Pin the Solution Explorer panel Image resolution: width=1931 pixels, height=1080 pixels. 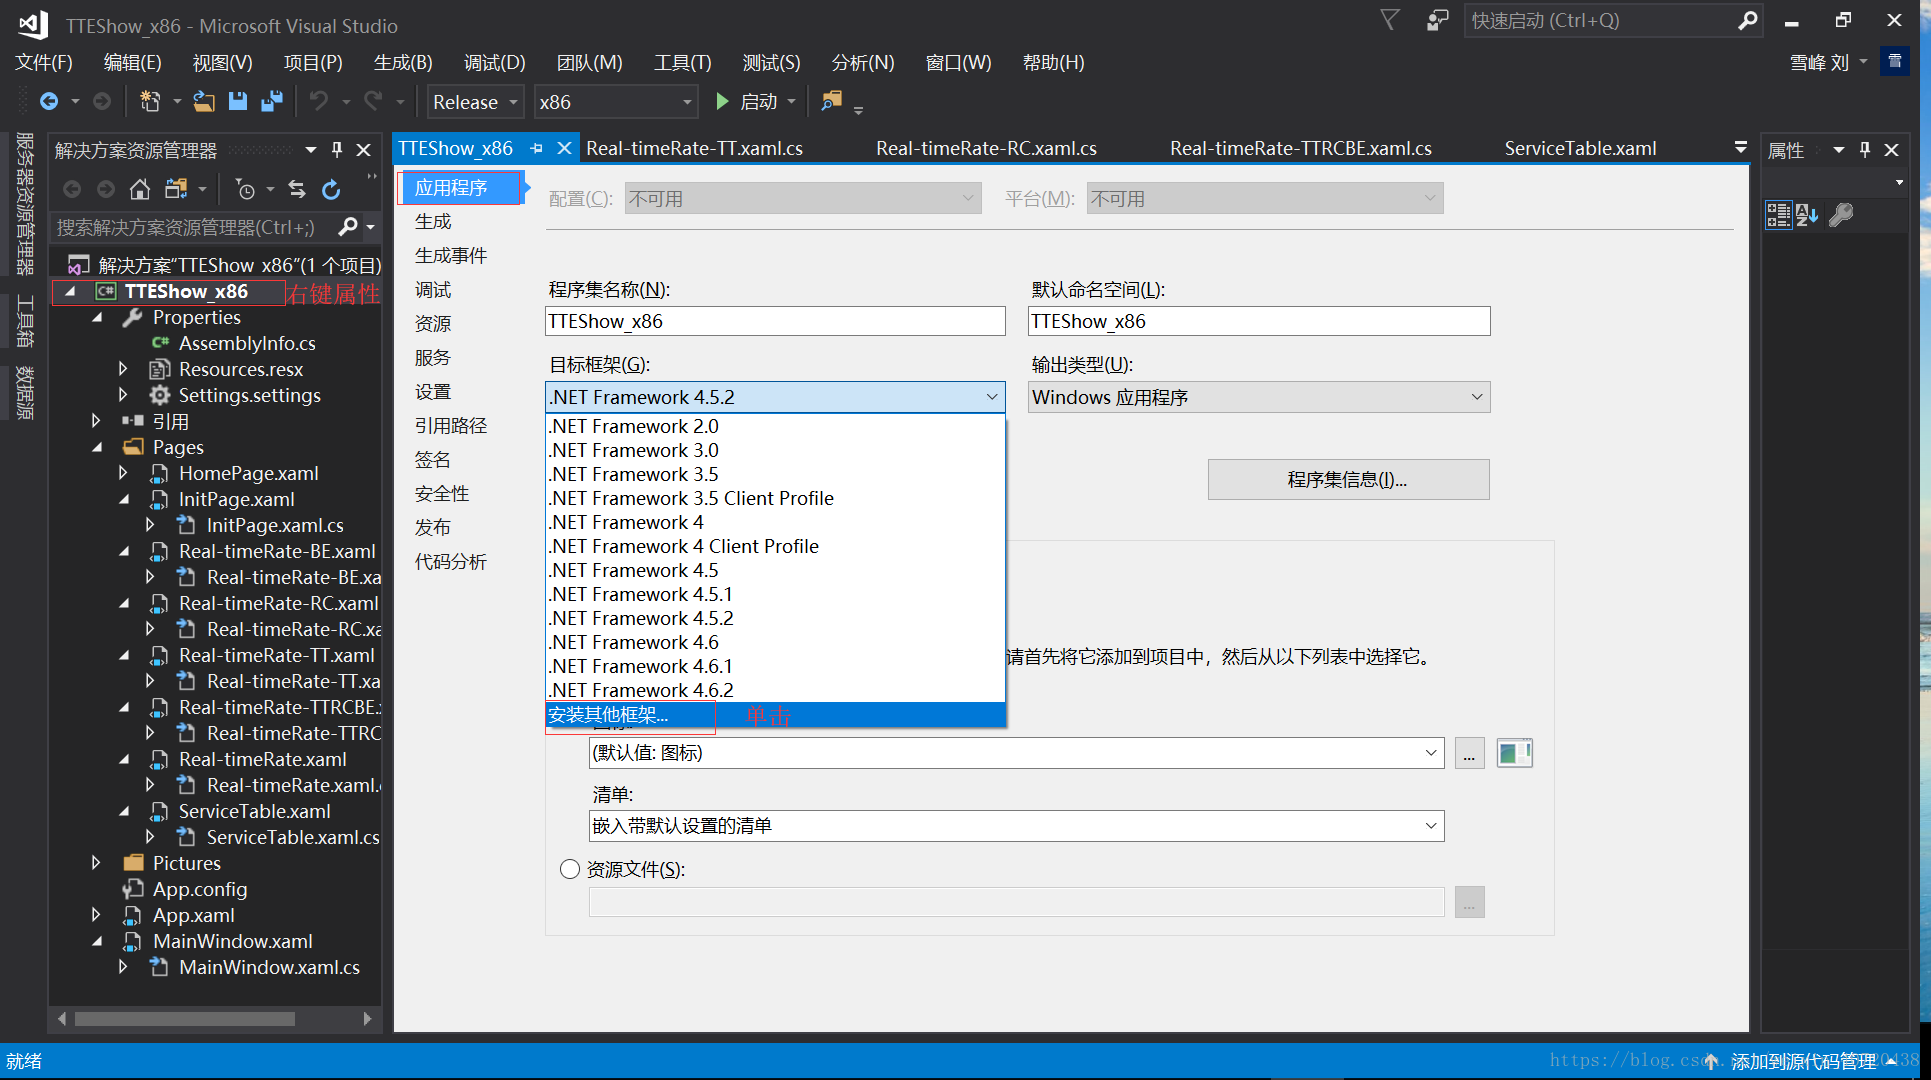(x=337, y=150)
